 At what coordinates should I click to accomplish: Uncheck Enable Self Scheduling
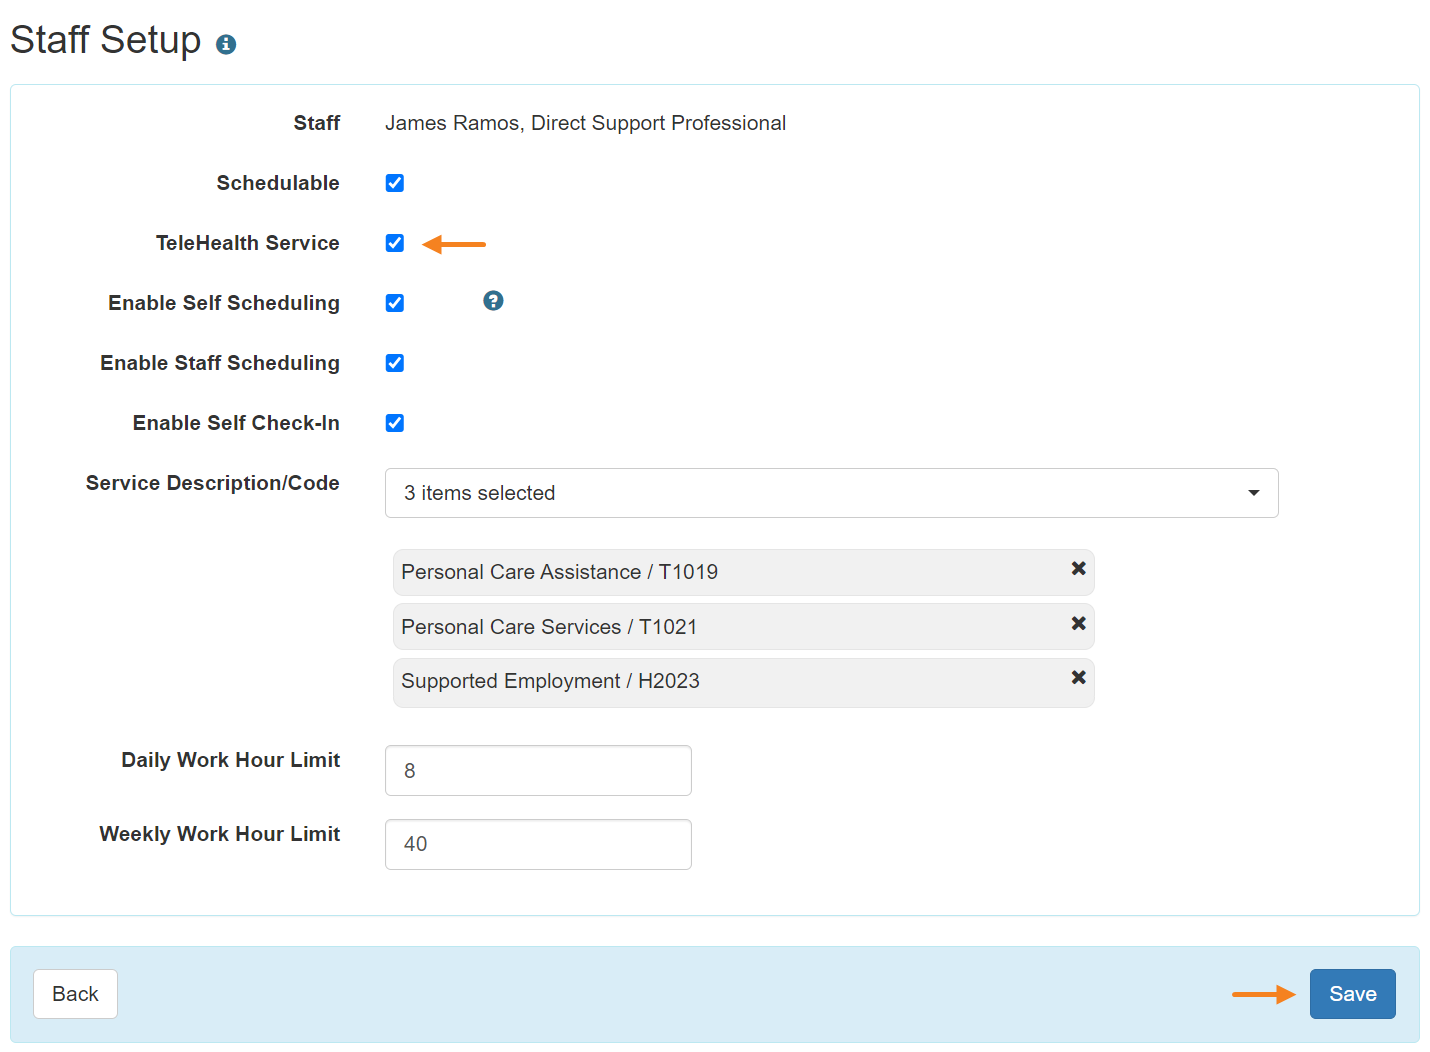(x=394, y=302)
